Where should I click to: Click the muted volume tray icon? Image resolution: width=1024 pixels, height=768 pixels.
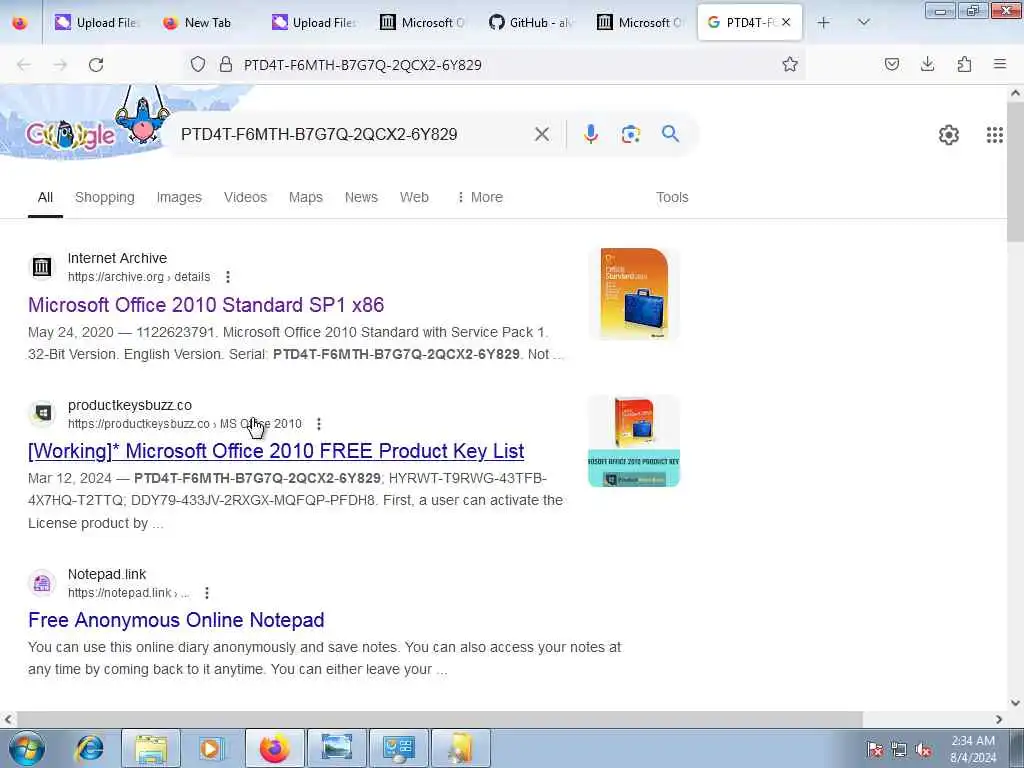click(x=923, y=750)
